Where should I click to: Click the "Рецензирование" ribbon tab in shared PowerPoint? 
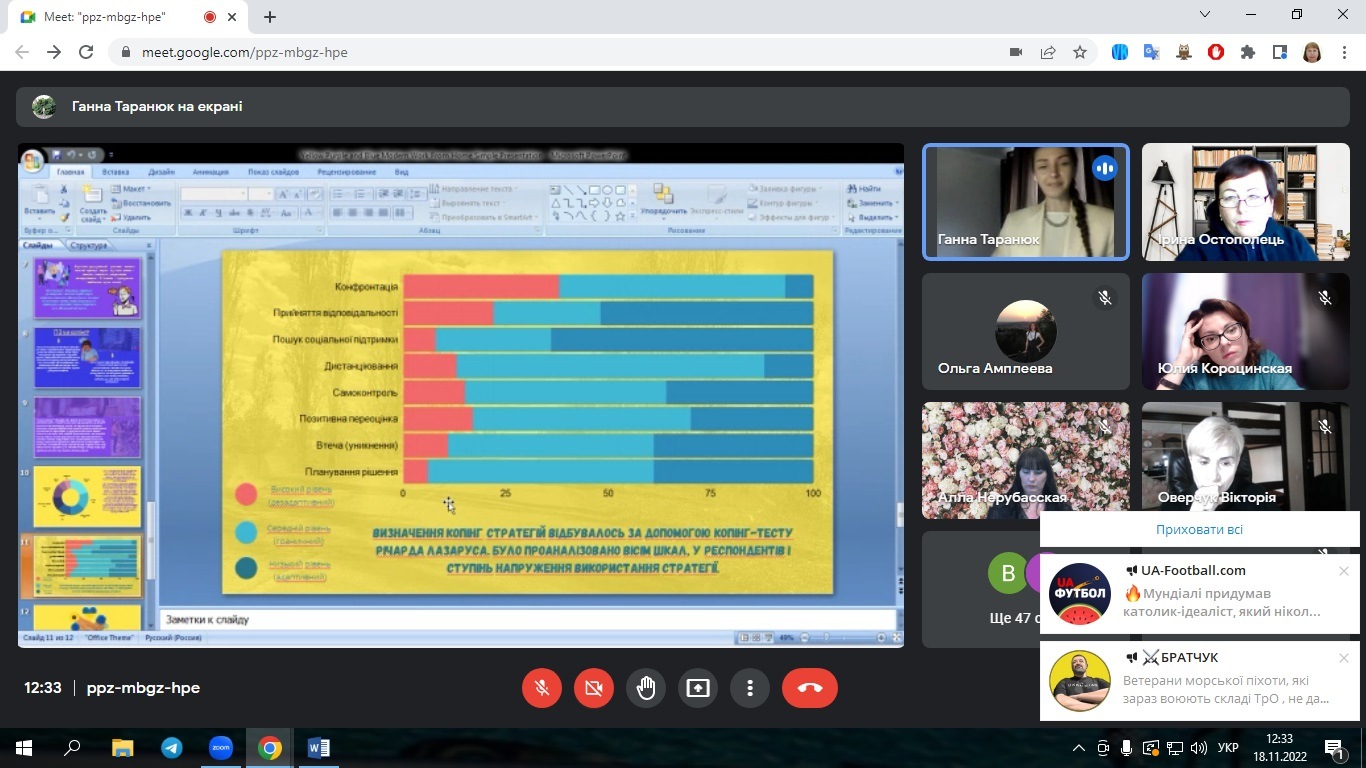click(x=346, y=172)
